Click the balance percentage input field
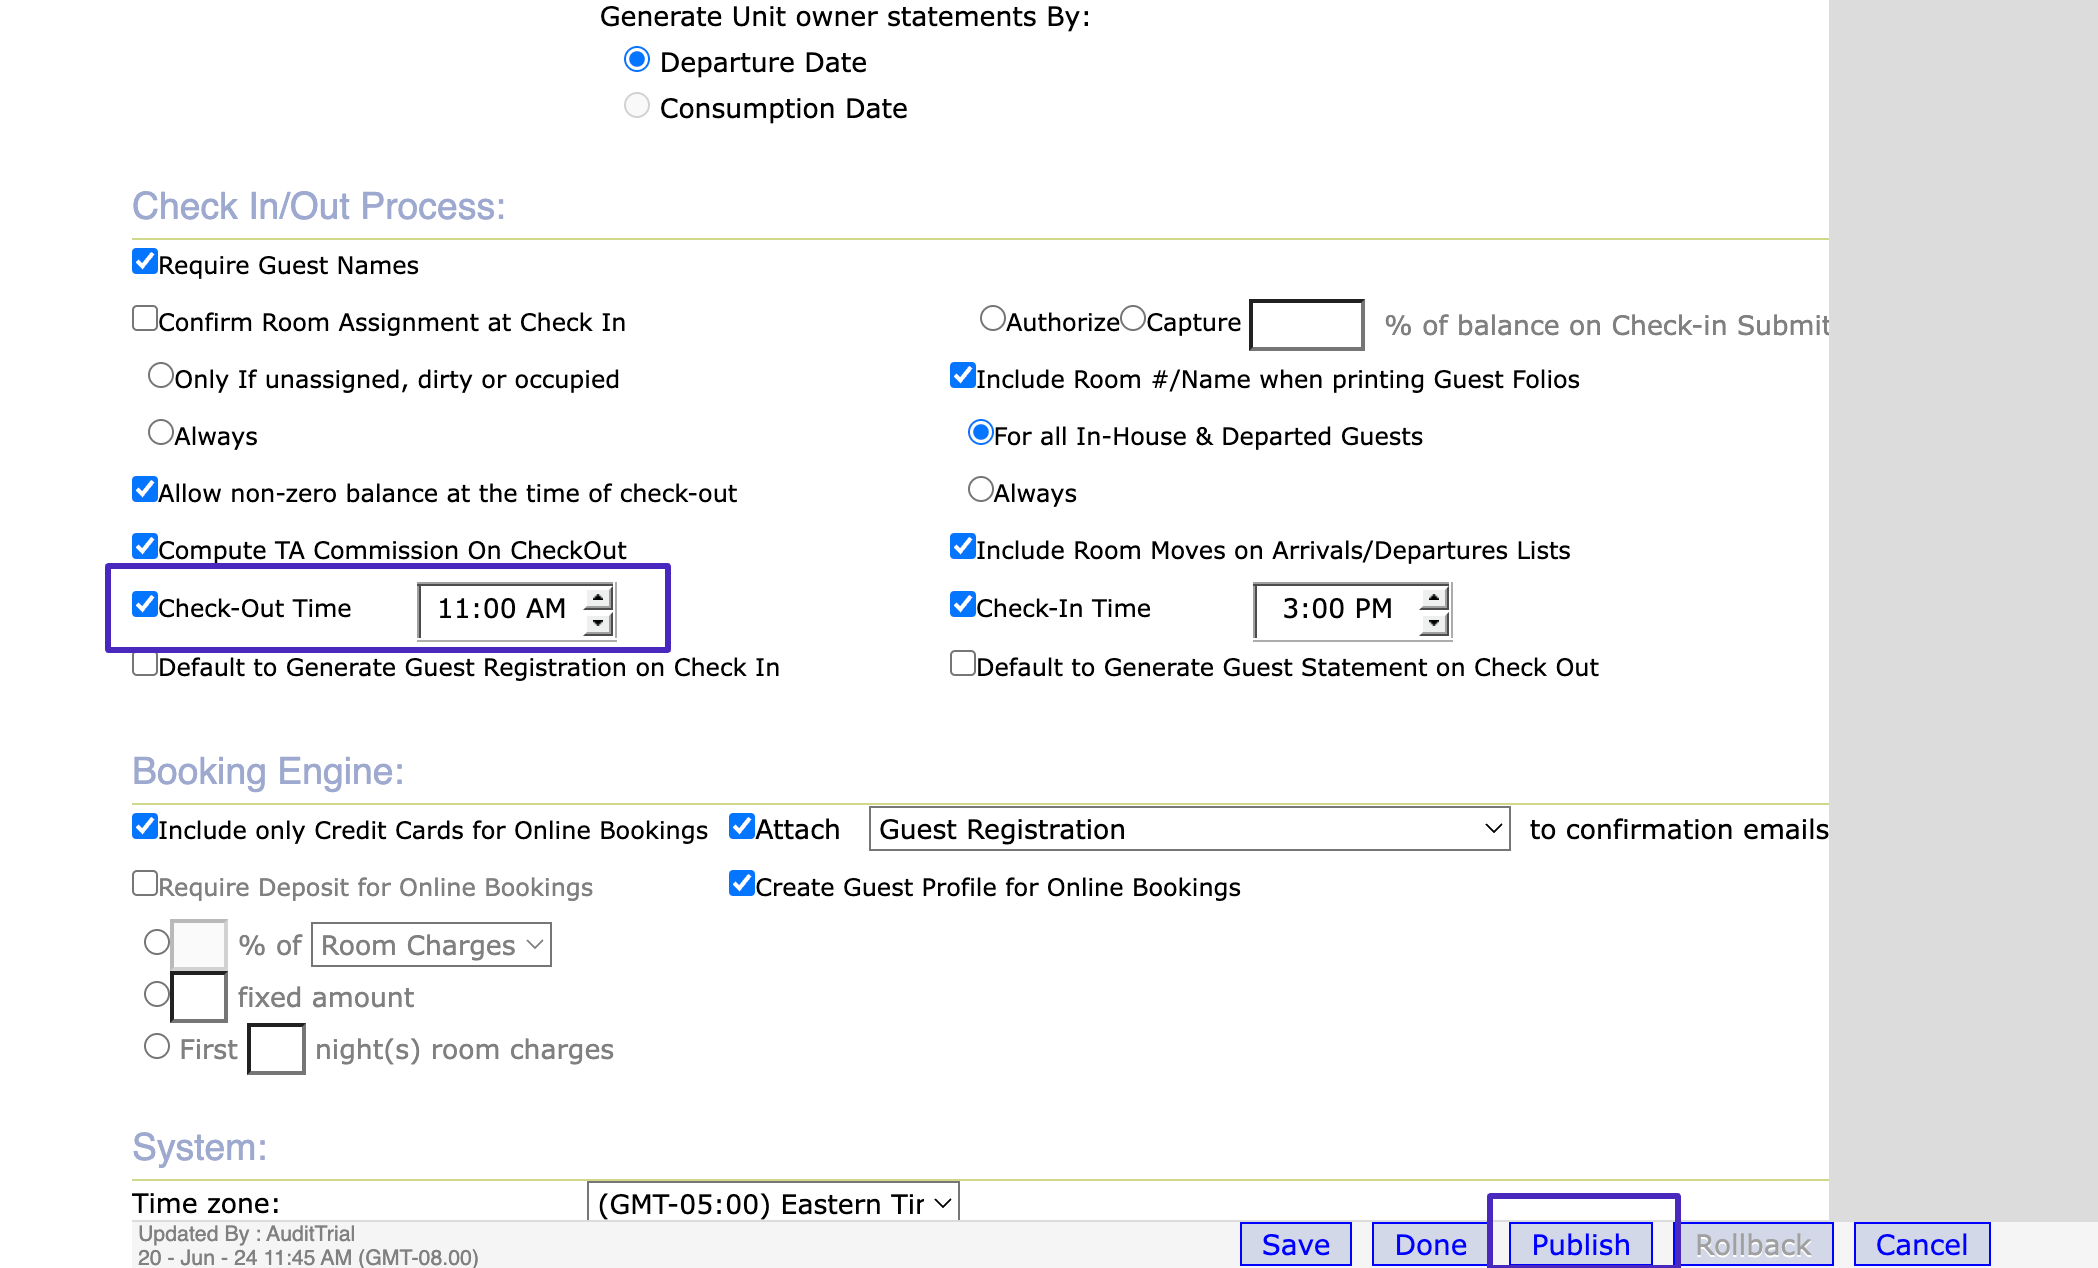Image resolution: width=2098 pixels, height=1268 pixels. (1306, 325)
